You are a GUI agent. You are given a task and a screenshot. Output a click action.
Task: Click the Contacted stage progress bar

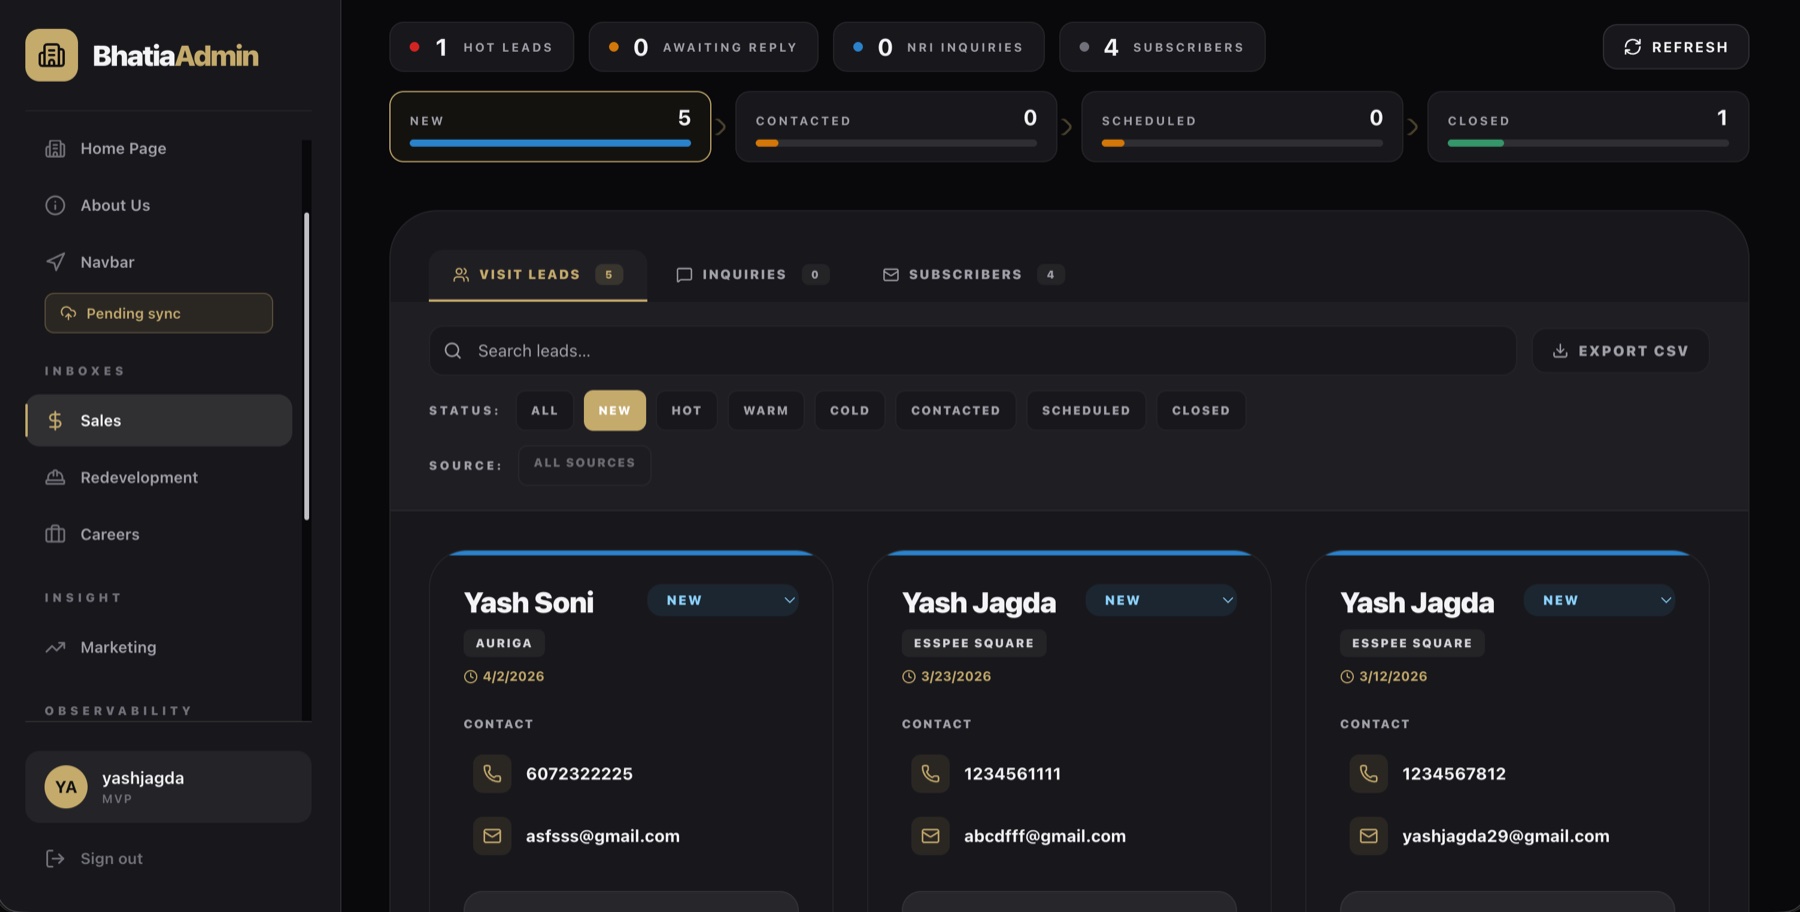(x=896, y=143)
